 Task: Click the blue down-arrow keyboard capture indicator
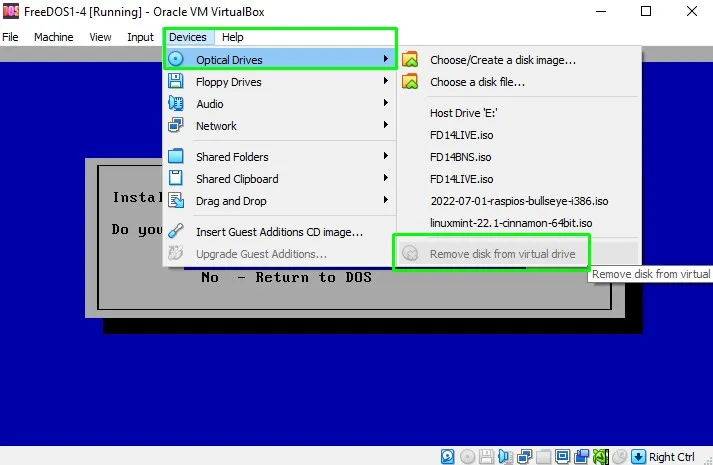(x=638, y=456)
